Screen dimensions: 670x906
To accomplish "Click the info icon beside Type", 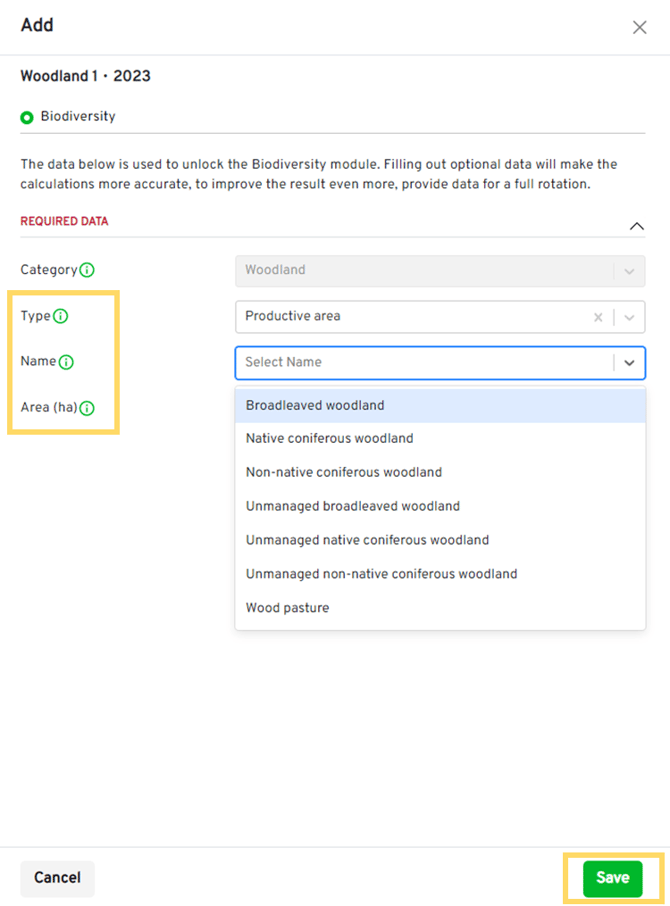I will pyautogui.click(x=60, y=316).
